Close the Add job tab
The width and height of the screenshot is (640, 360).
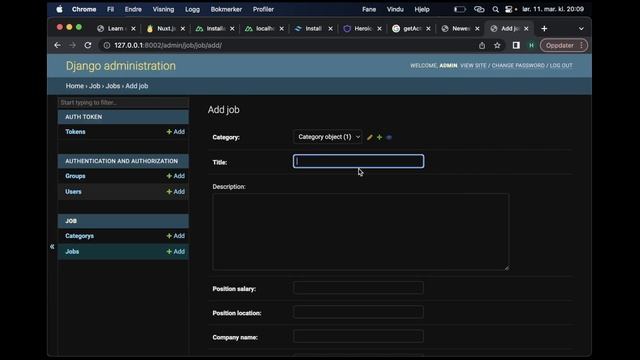pos(526,29)
